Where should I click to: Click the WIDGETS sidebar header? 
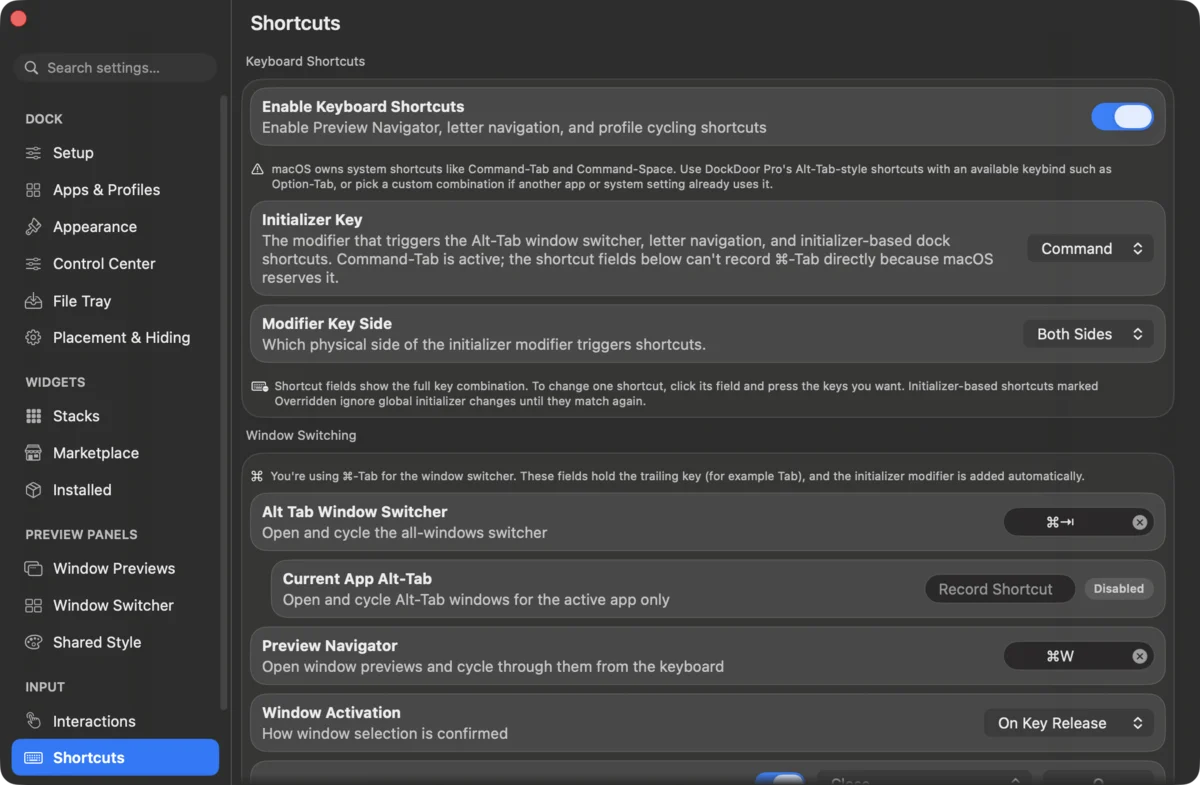55,382
